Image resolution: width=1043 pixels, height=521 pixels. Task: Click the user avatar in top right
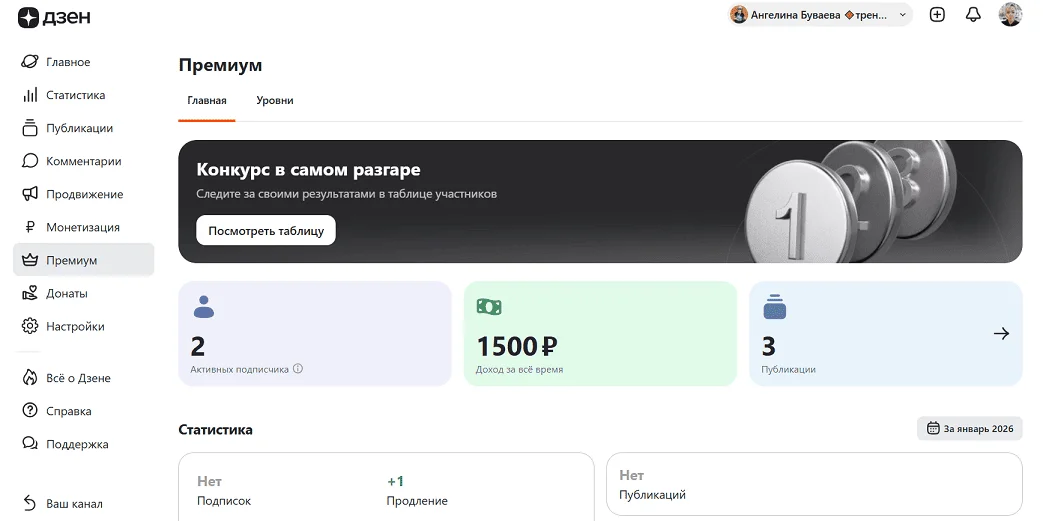(x=1010, y=15)
